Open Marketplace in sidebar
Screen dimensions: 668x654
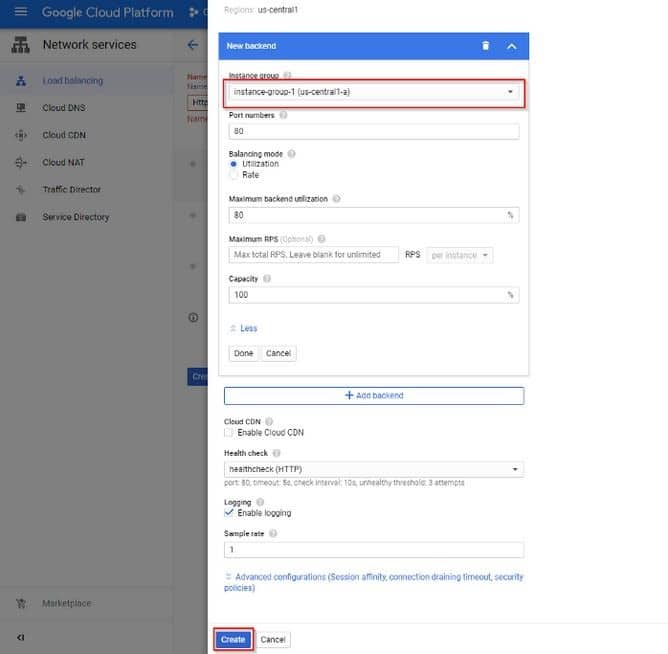click(x=66, y=603)
